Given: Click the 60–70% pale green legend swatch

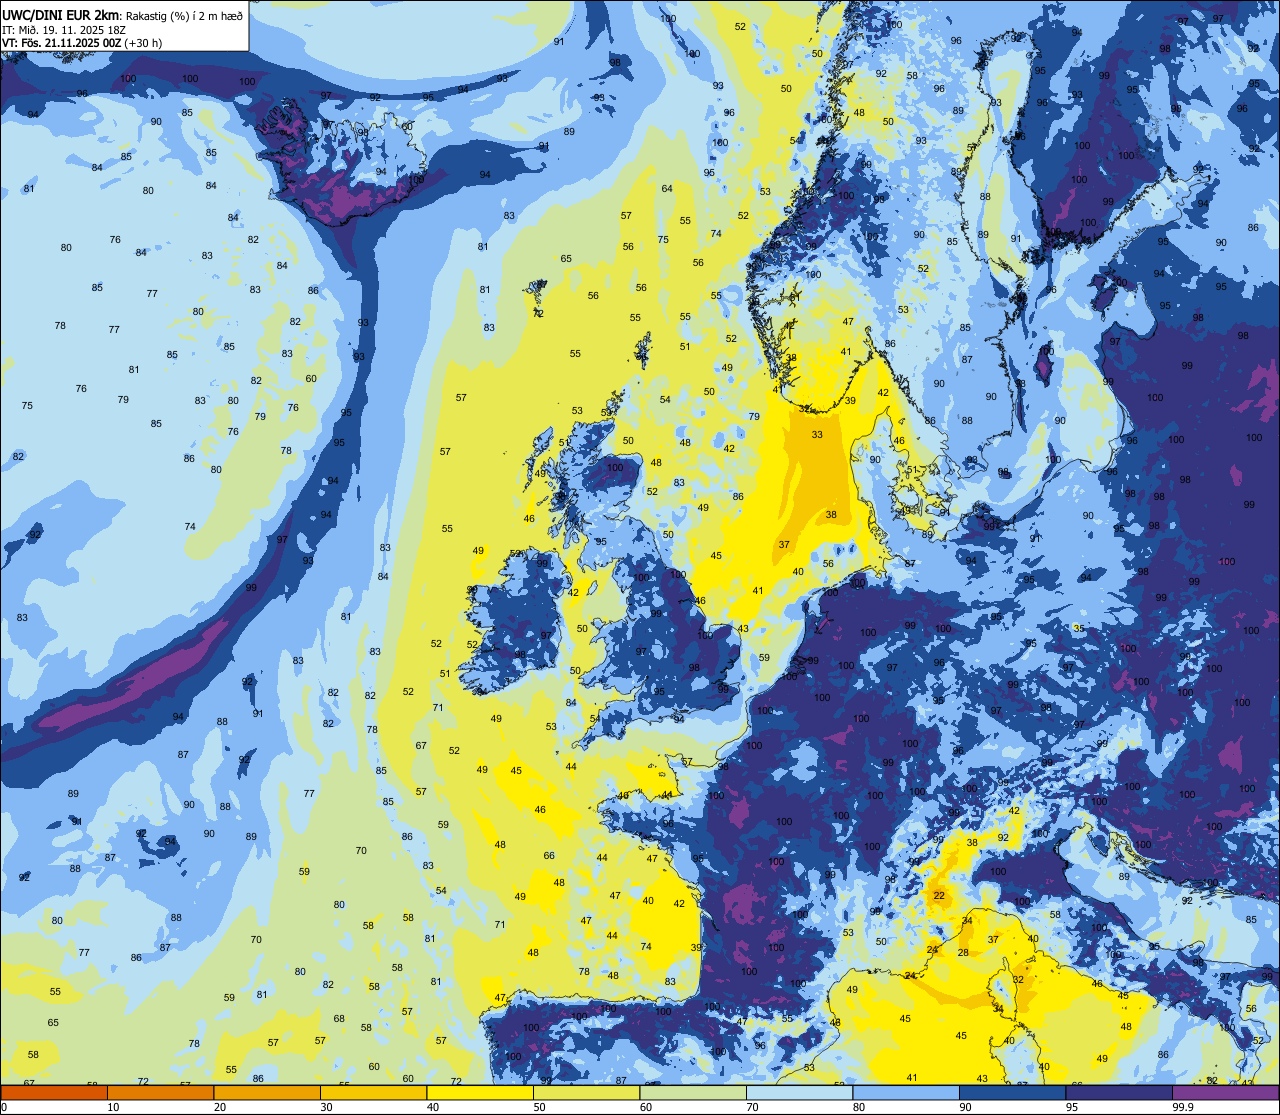Looking at the screenshot, I should [693, 1093].
